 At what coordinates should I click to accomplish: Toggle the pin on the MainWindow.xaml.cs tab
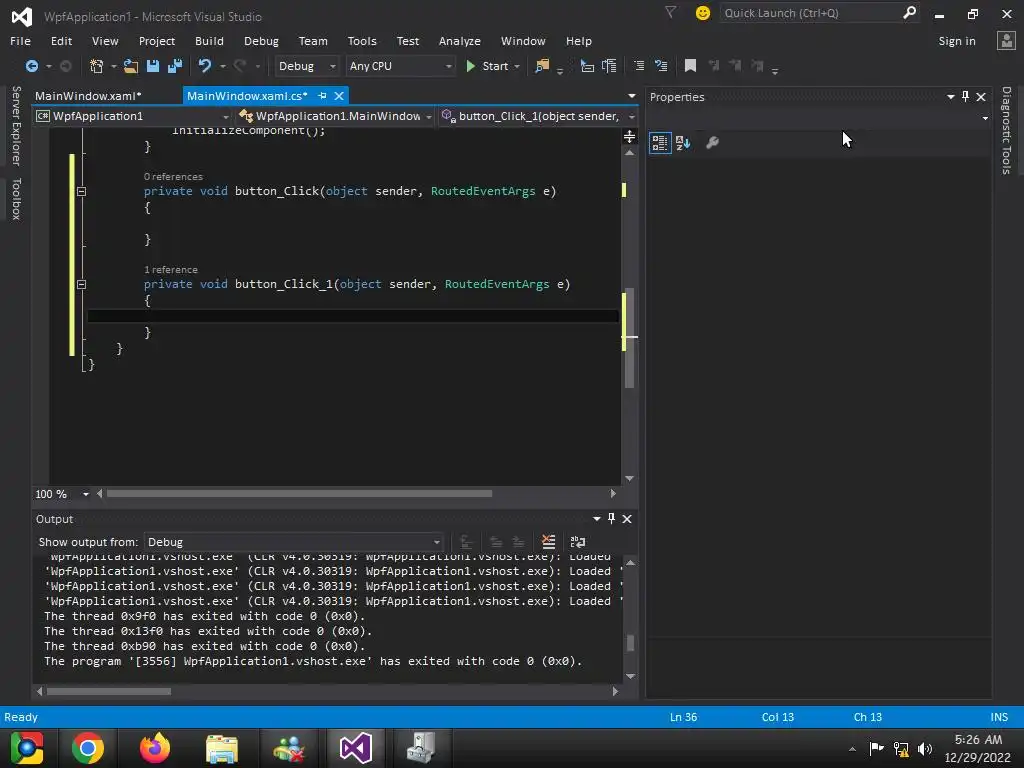pos(322,96)
